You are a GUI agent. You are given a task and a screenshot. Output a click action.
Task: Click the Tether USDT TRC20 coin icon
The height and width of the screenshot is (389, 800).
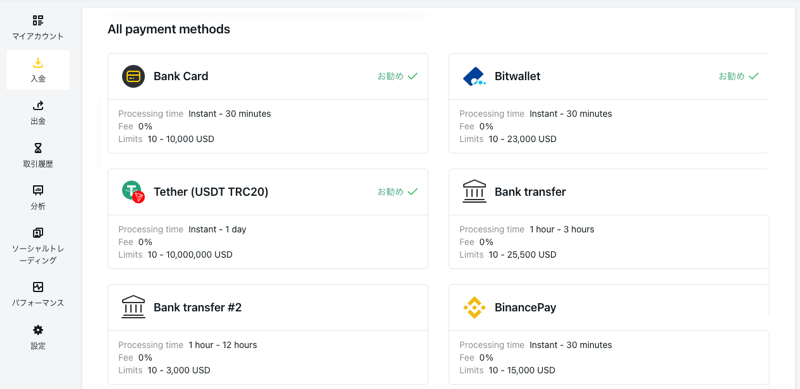[133, 192]
